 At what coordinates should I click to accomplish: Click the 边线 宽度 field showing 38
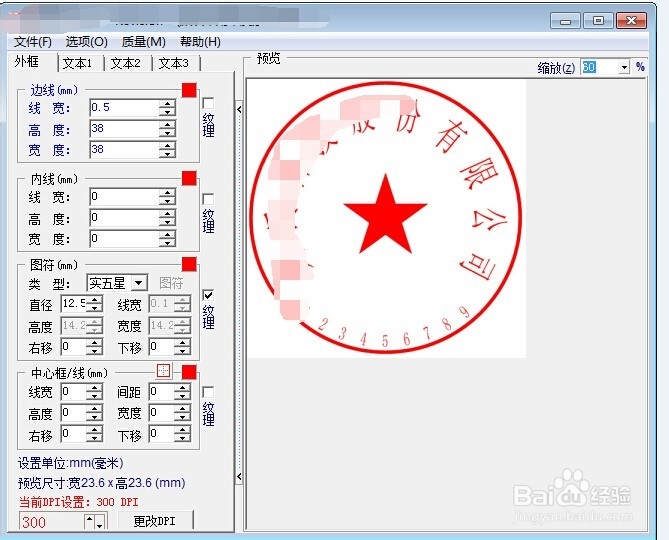coord(124,149)
